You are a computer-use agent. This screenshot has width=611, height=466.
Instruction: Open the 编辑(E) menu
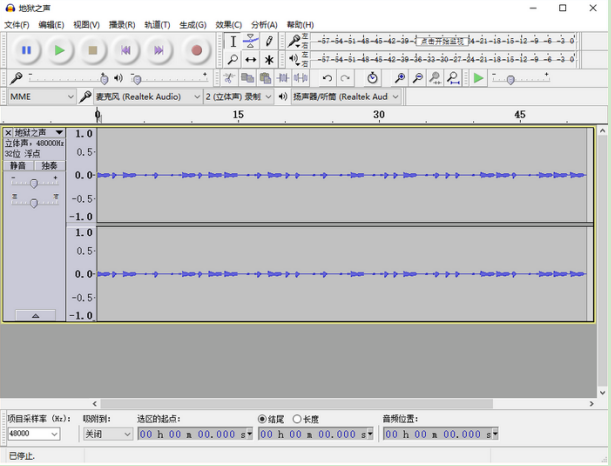[51, 25]
